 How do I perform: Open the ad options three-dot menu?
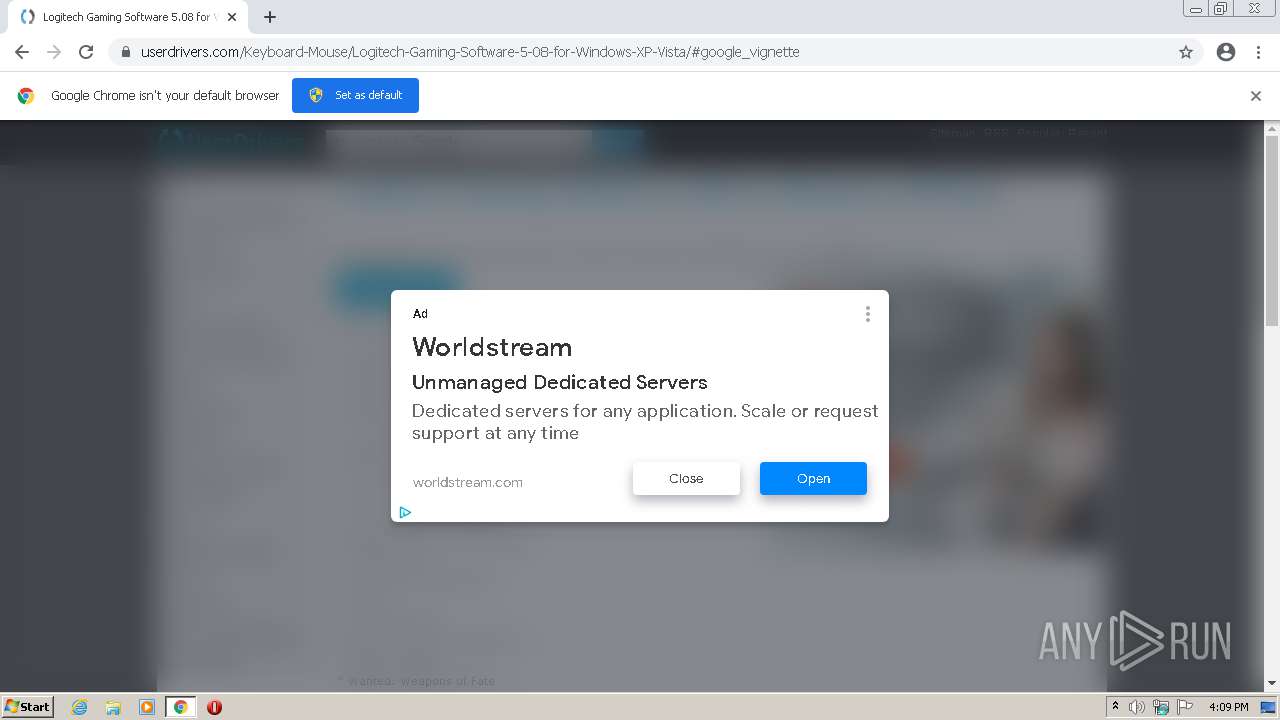[867, 314]
